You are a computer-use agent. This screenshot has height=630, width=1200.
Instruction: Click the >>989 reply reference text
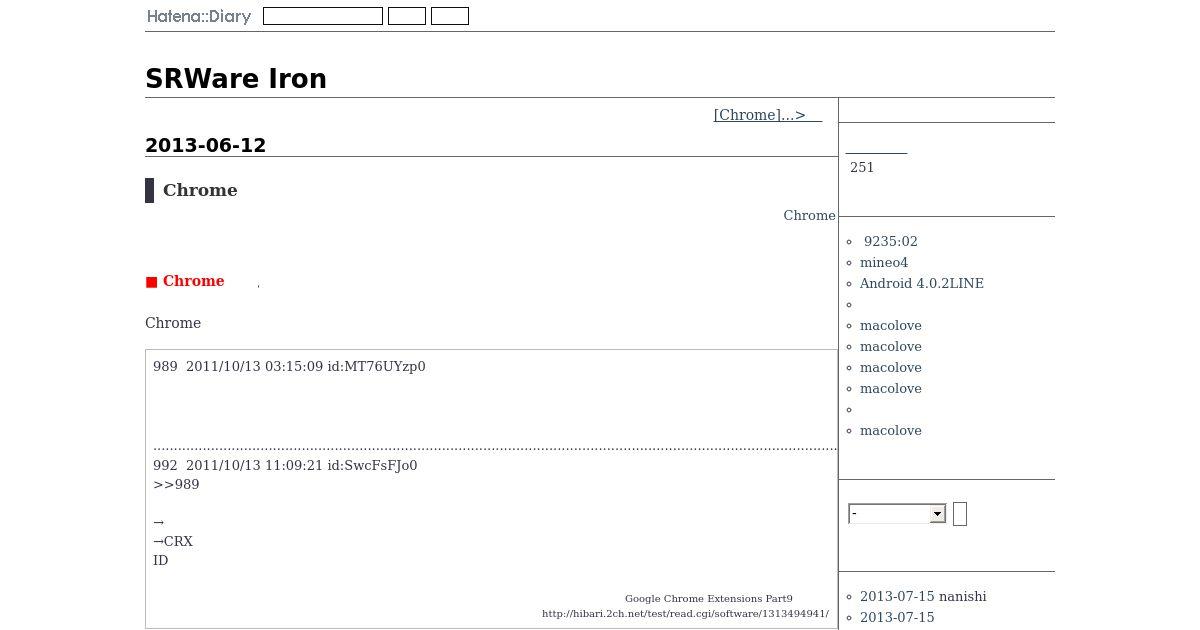(176, 484)
